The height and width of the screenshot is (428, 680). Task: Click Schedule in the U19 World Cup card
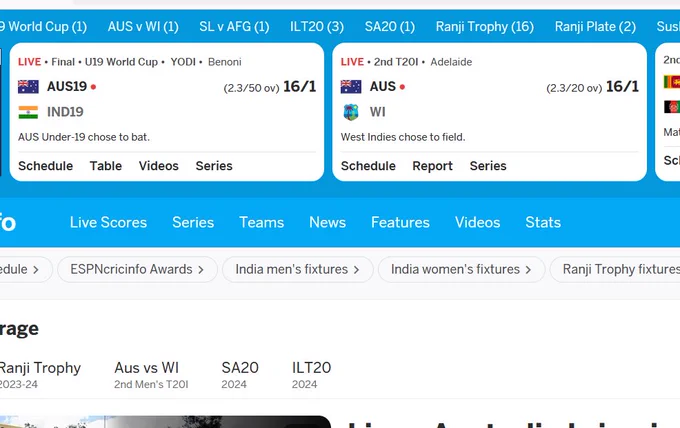[46, 166]
